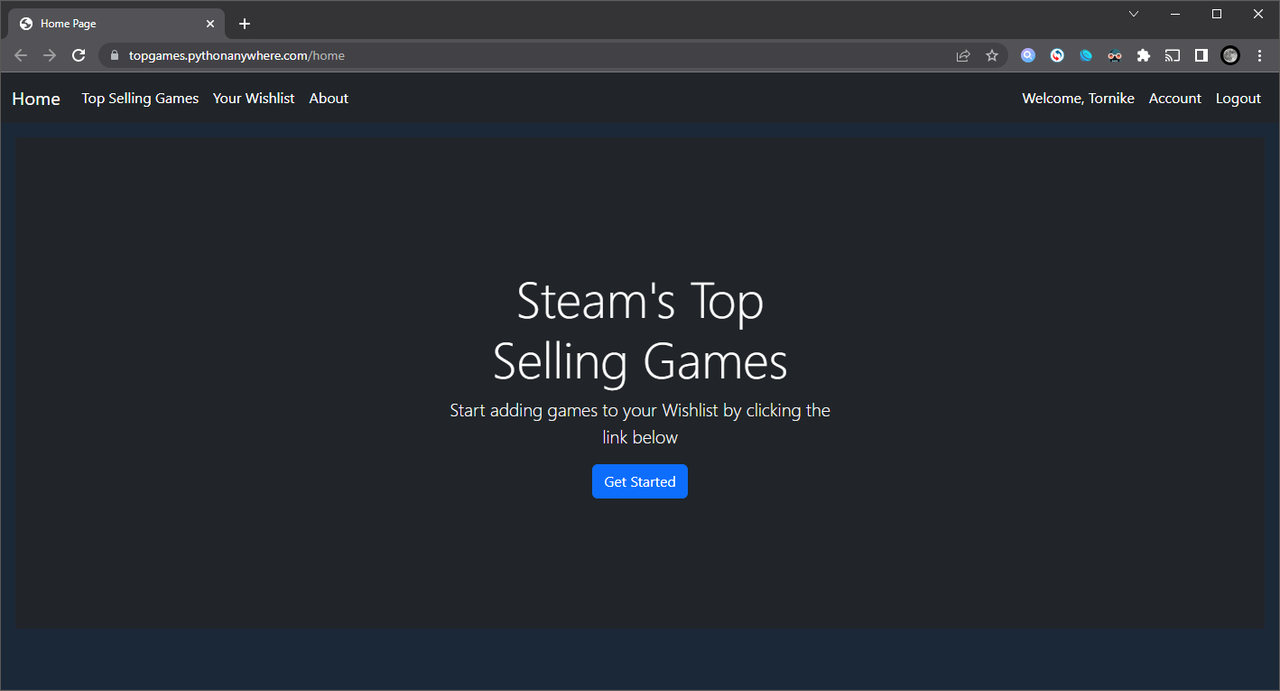Toggle the browser side panel icon
Screen dimensions: 1280x691
(x=1201, y=56)
